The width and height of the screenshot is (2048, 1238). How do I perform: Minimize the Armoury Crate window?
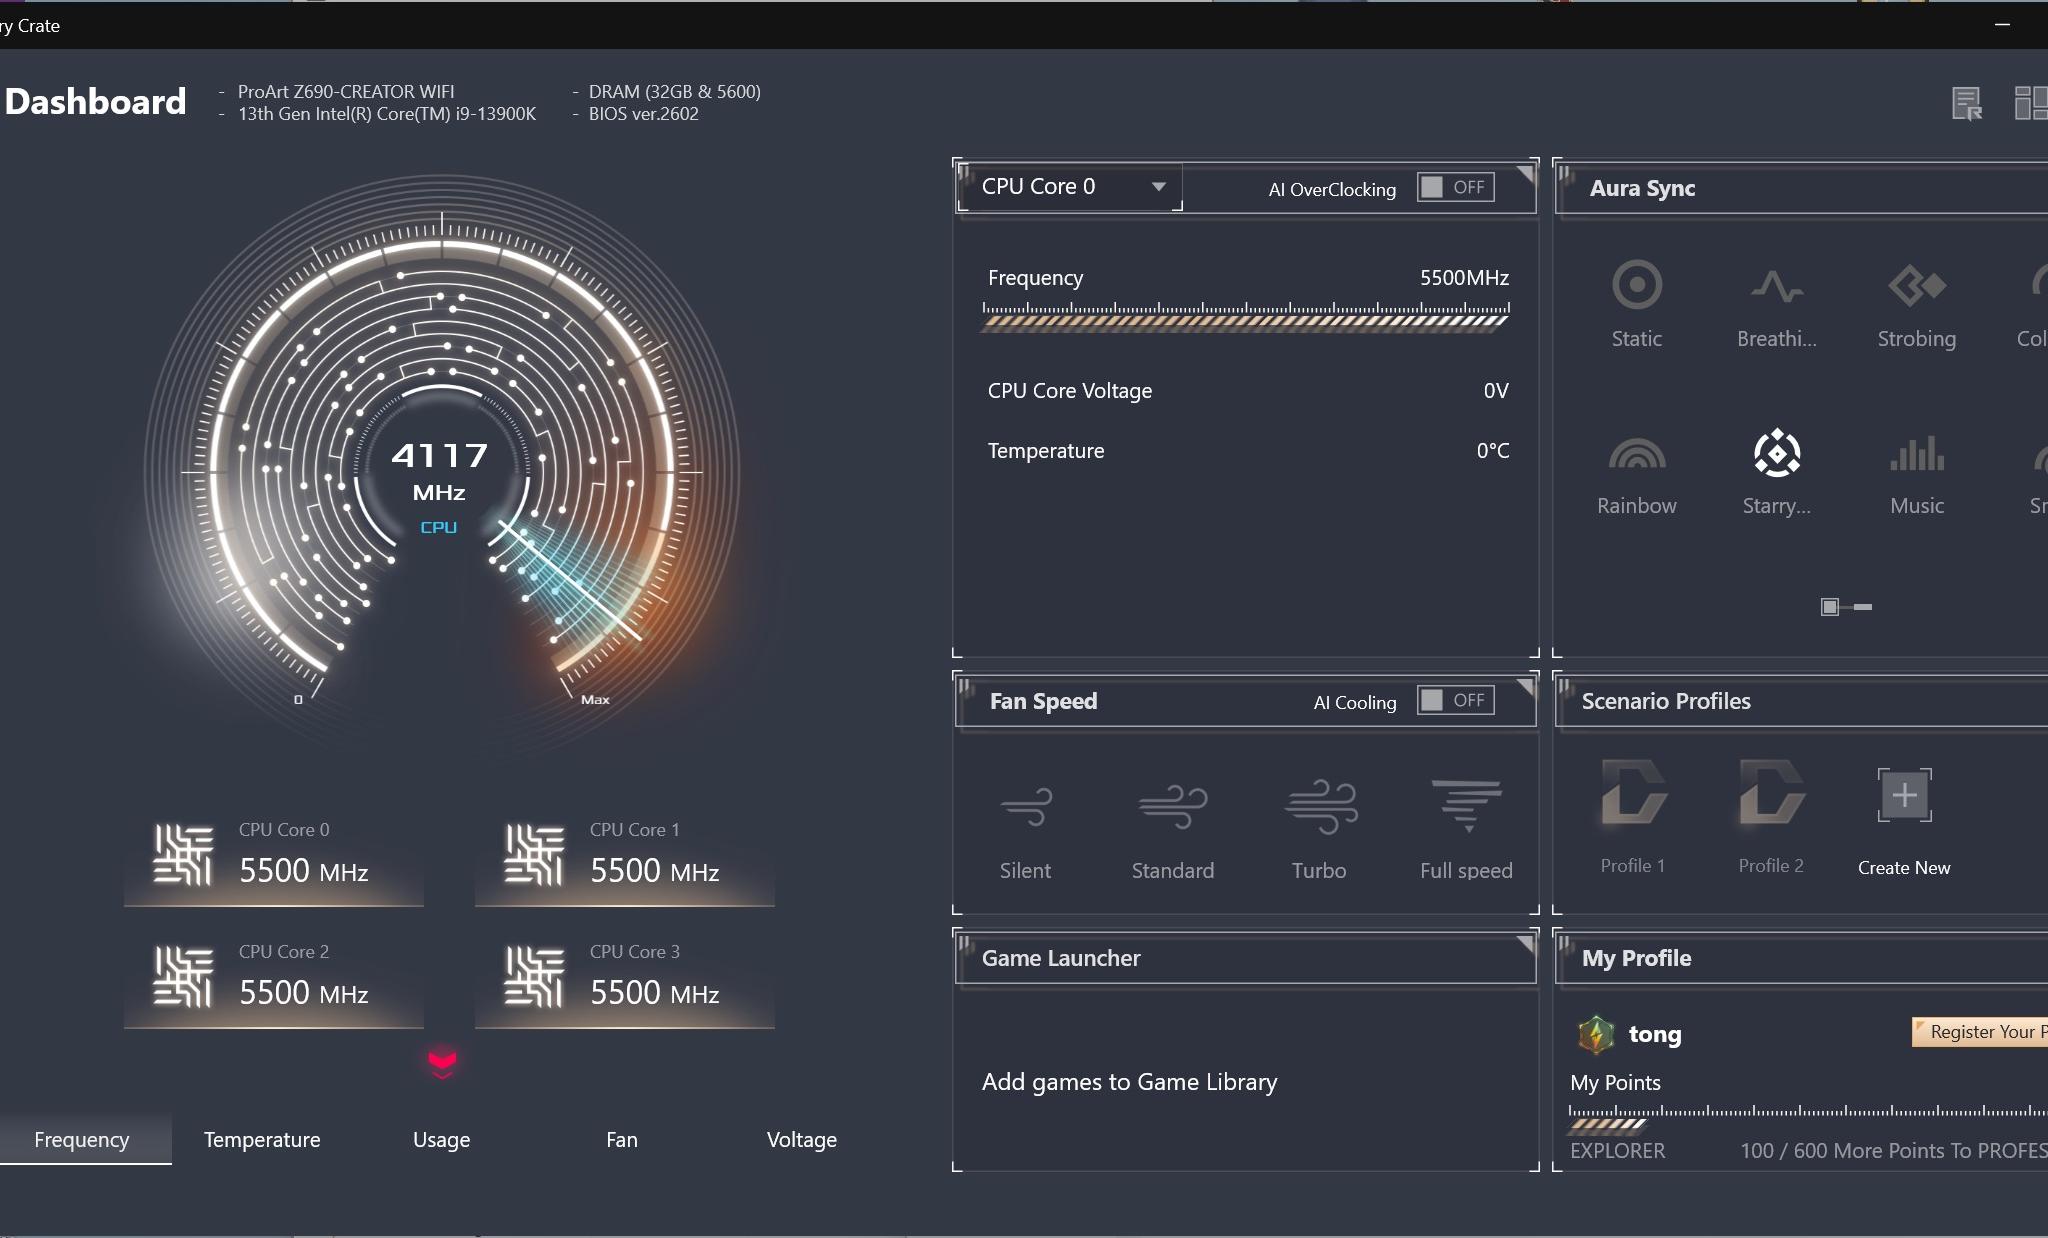(x=2002, y=24)
